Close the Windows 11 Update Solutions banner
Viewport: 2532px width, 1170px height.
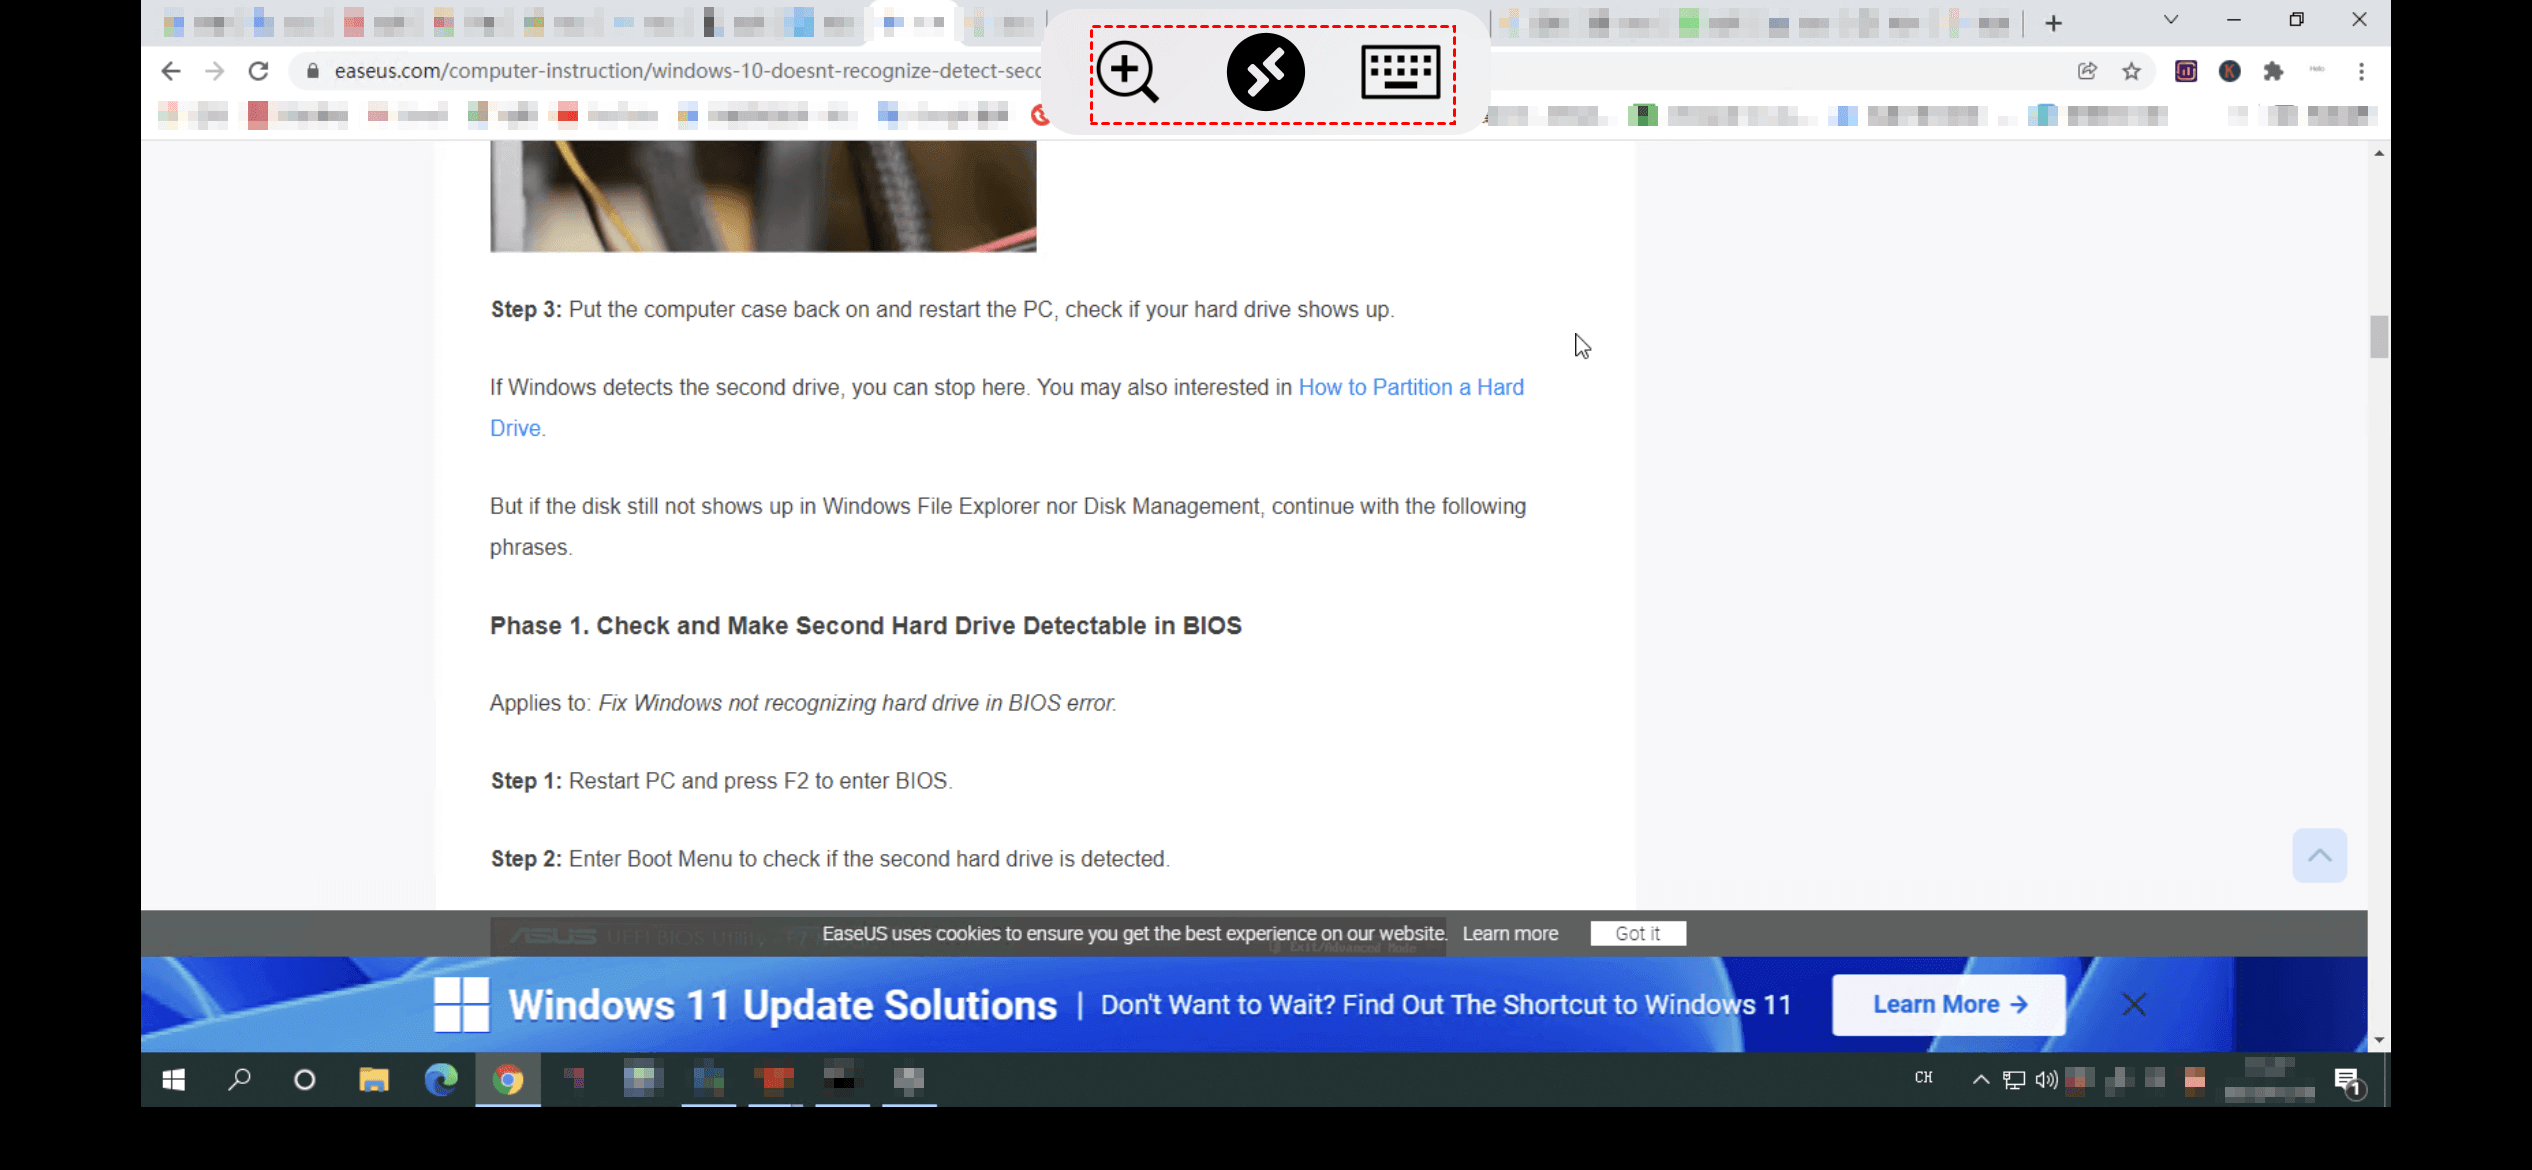[2134, 1004]
